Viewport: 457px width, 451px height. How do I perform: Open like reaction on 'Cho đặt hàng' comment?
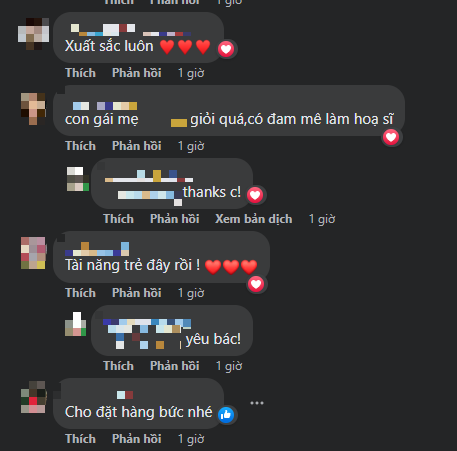pos(226,415)
